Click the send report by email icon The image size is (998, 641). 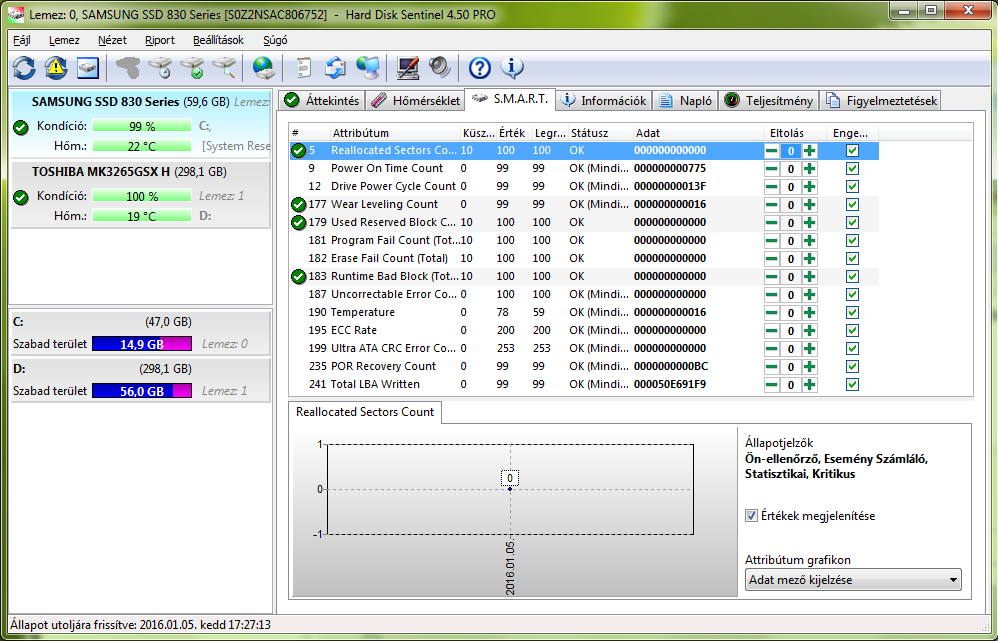335,67
